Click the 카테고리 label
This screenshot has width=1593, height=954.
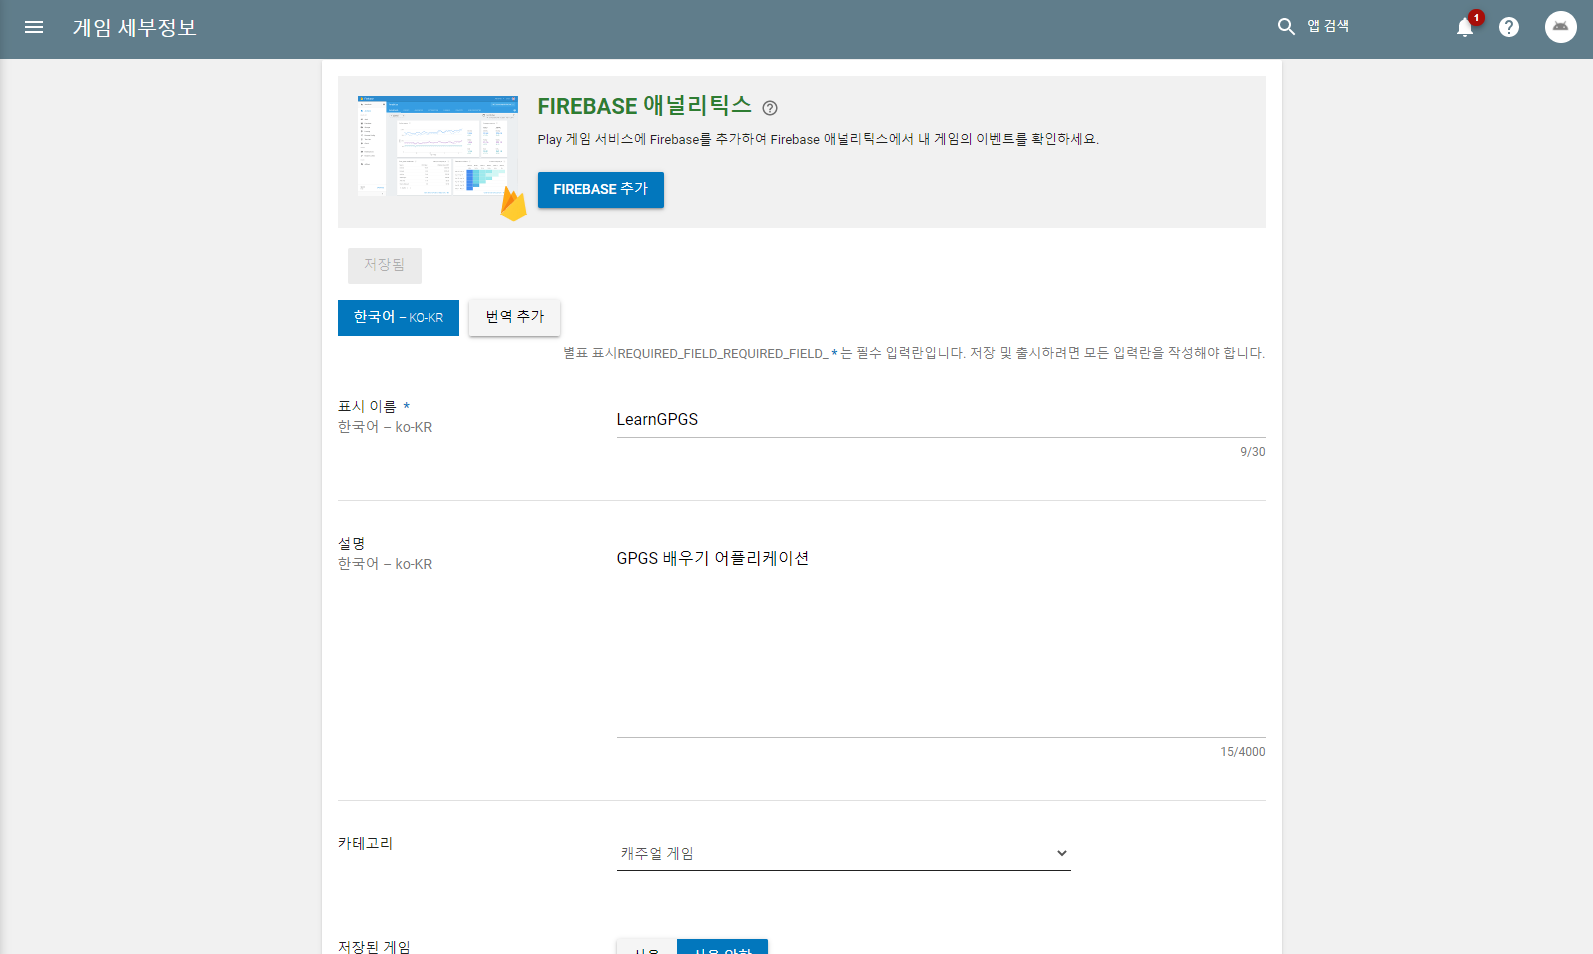(x=366, y=844)
